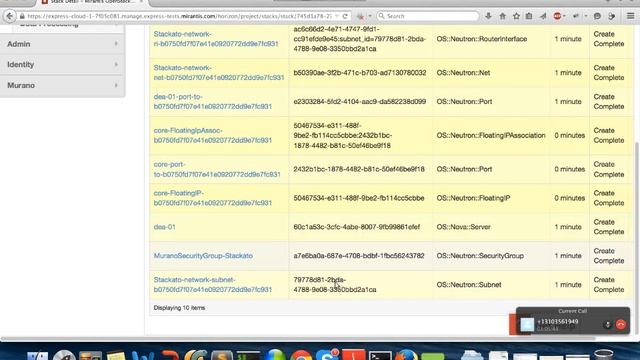The image size is (640, 360).
Task: Select ID b50390ae-3f2b-471c-b703 cell
Action: coord(360,73)
